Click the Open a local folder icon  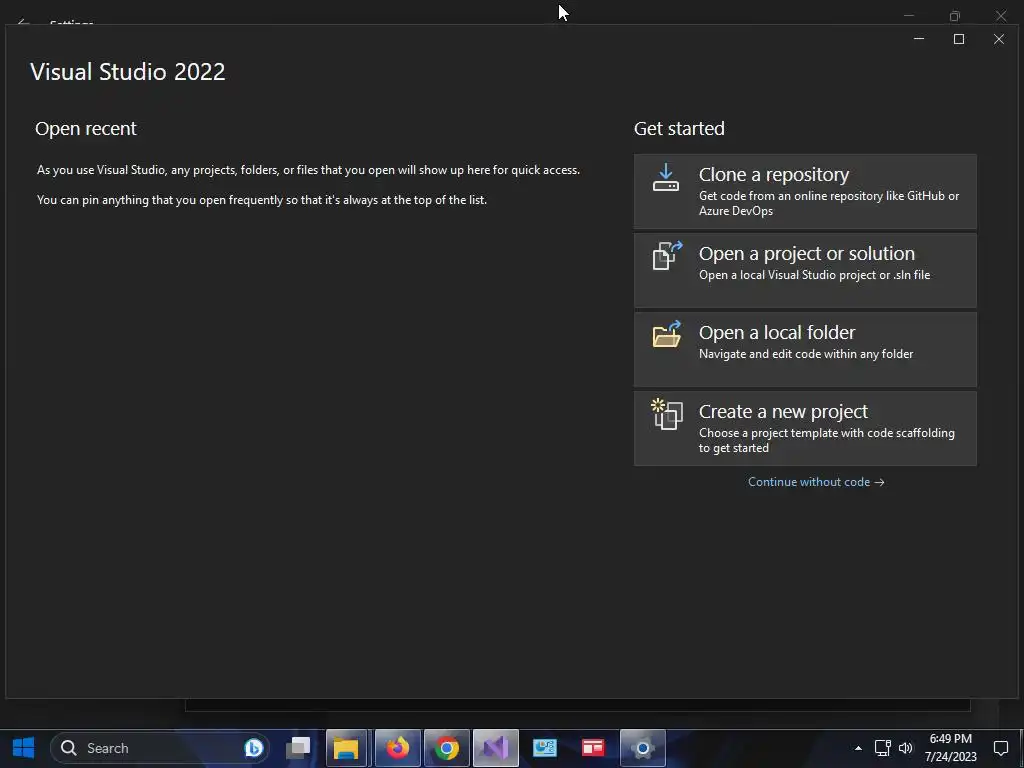point(667,334)
